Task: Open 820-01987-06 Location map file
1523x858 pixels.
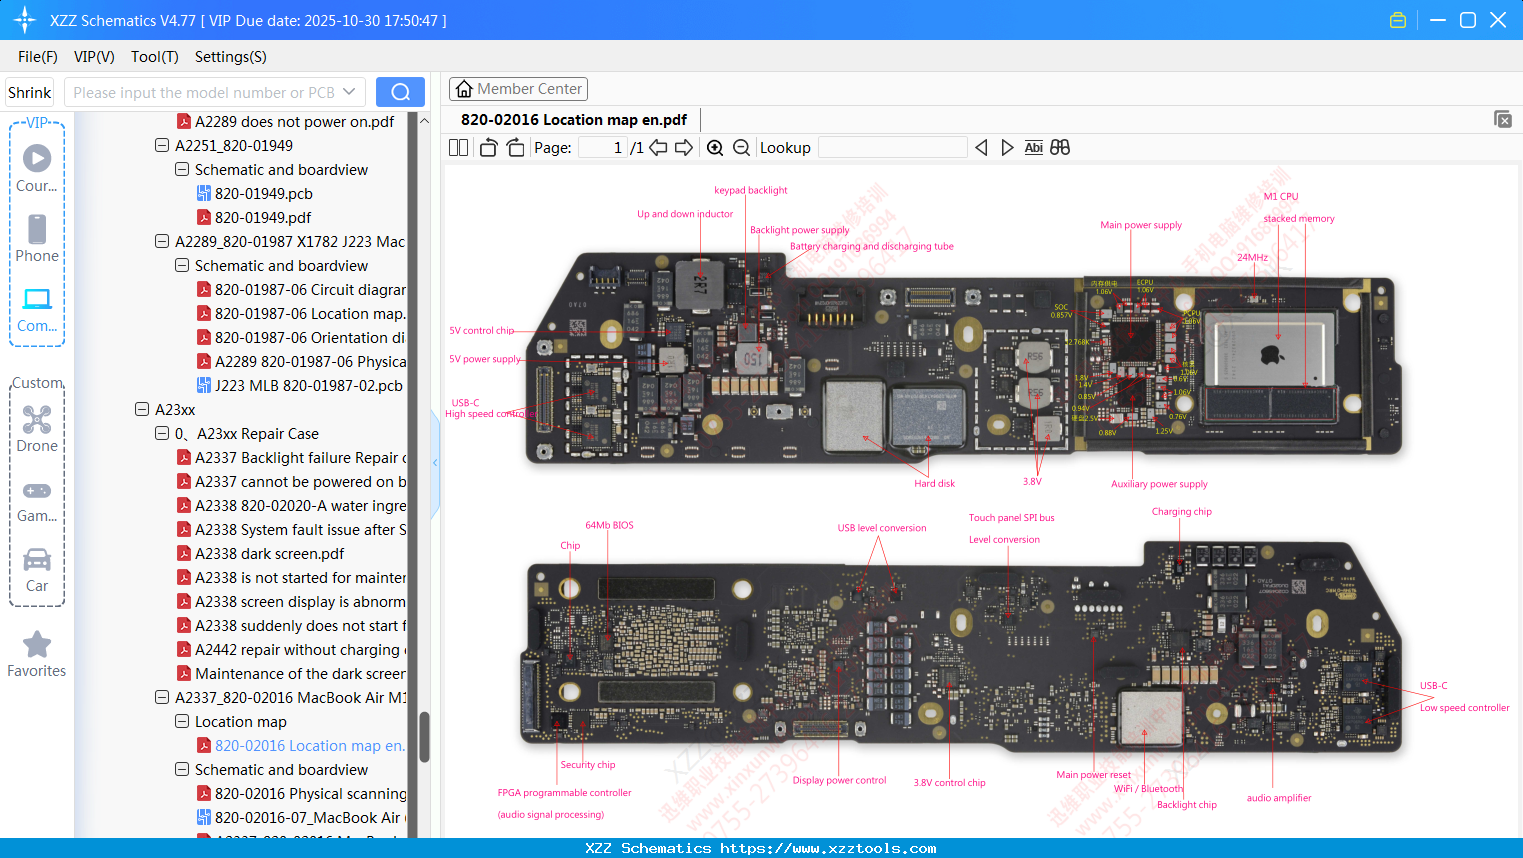Action: 301,313
